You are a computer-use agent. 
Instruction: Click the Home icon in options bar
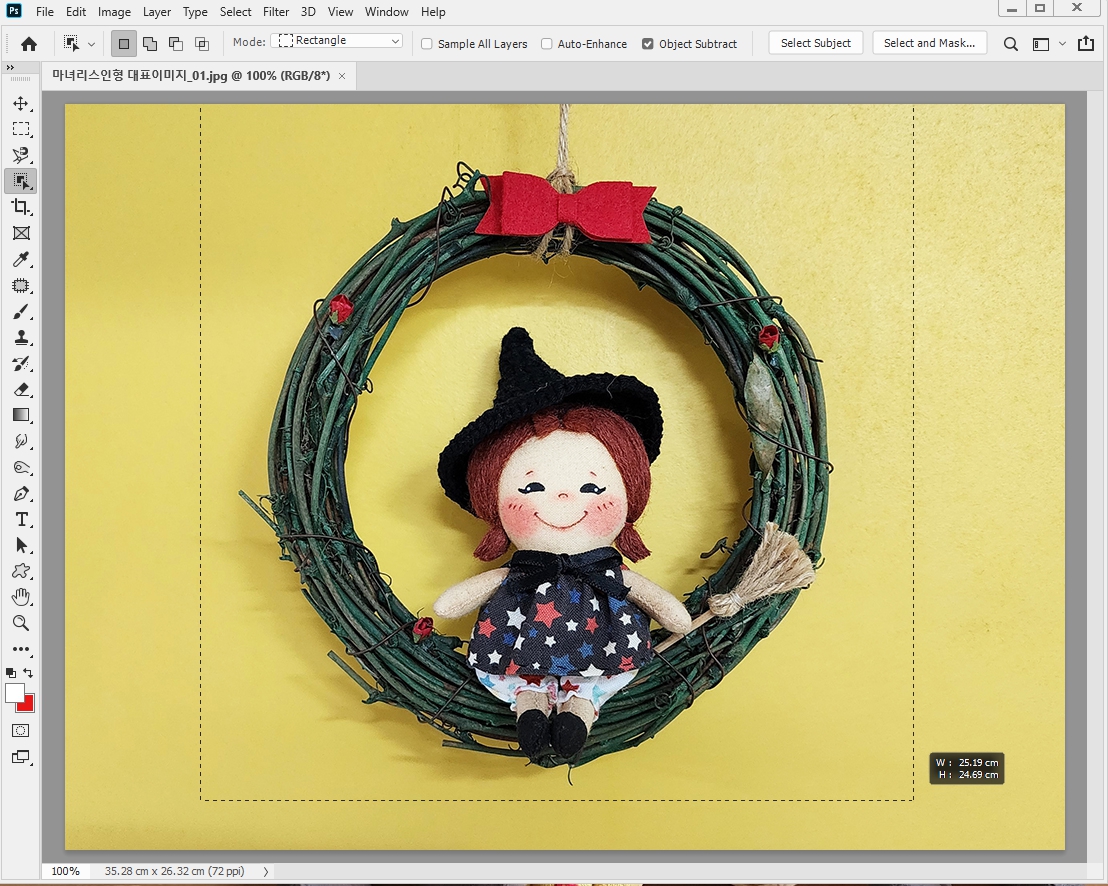29,44
